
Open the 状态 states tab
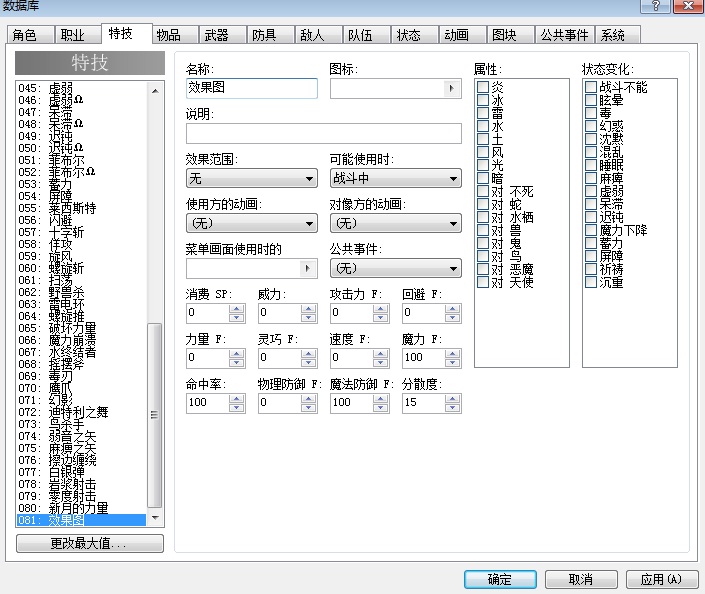pos(415,35)
